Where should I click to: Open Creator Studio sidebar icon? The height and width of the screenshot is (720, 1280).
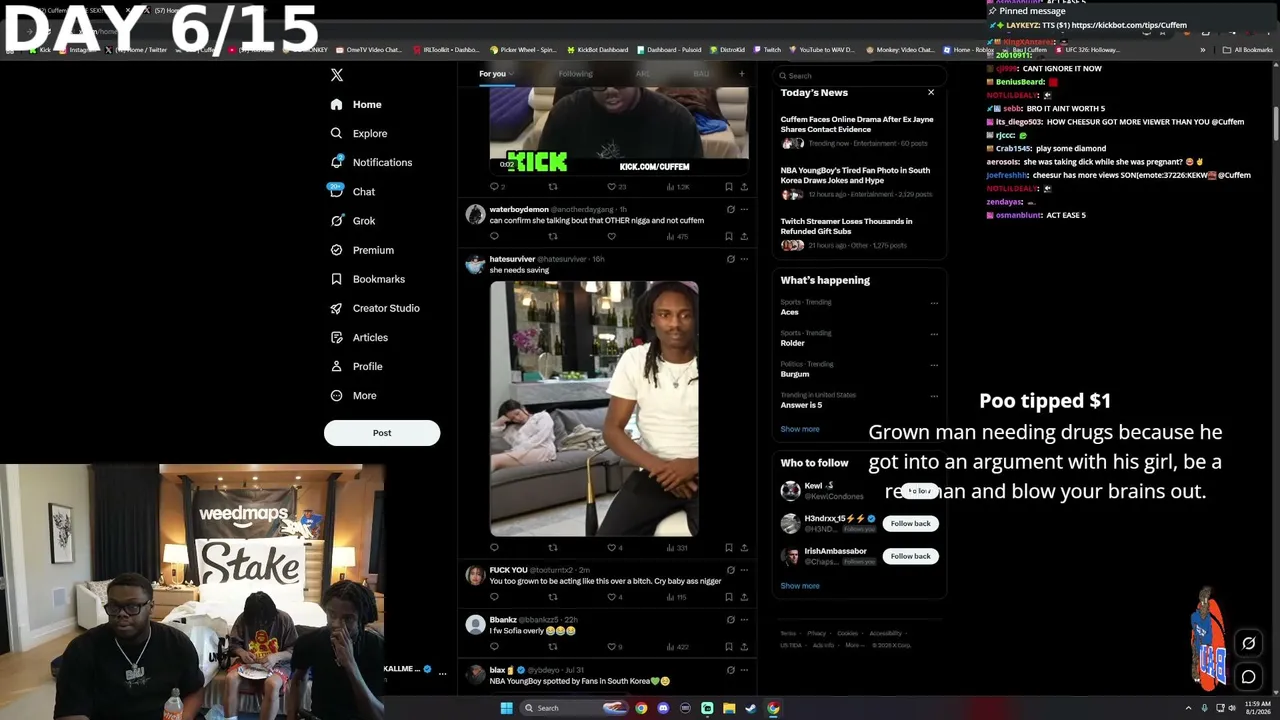pyautogui.click(x=337, y=308)
